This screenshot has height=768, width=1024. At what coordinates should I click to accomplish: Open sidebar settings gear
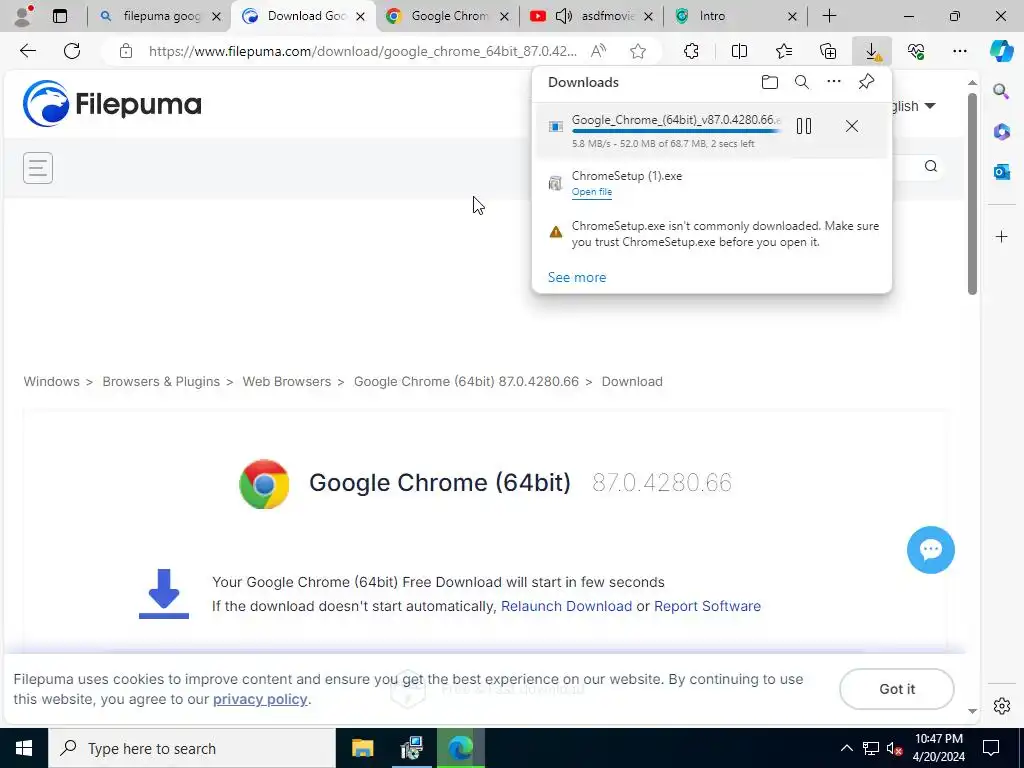click(x=1002, y=706)
